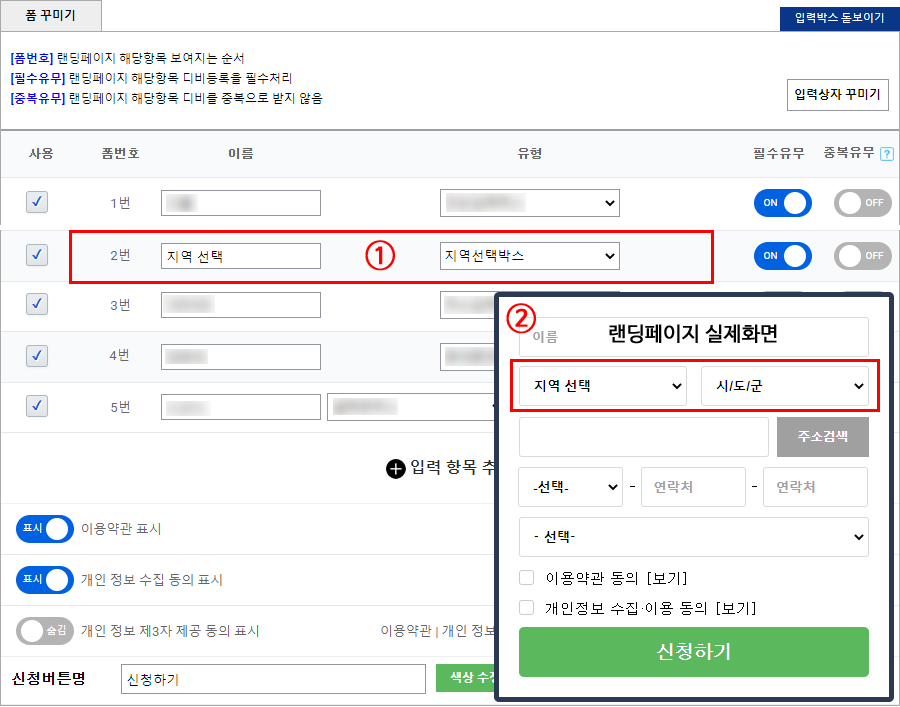Viewport: 900px width, 707px height.
Task: Check the 이용약관 동의 checkbox
Action: click(x=527, y=578)
